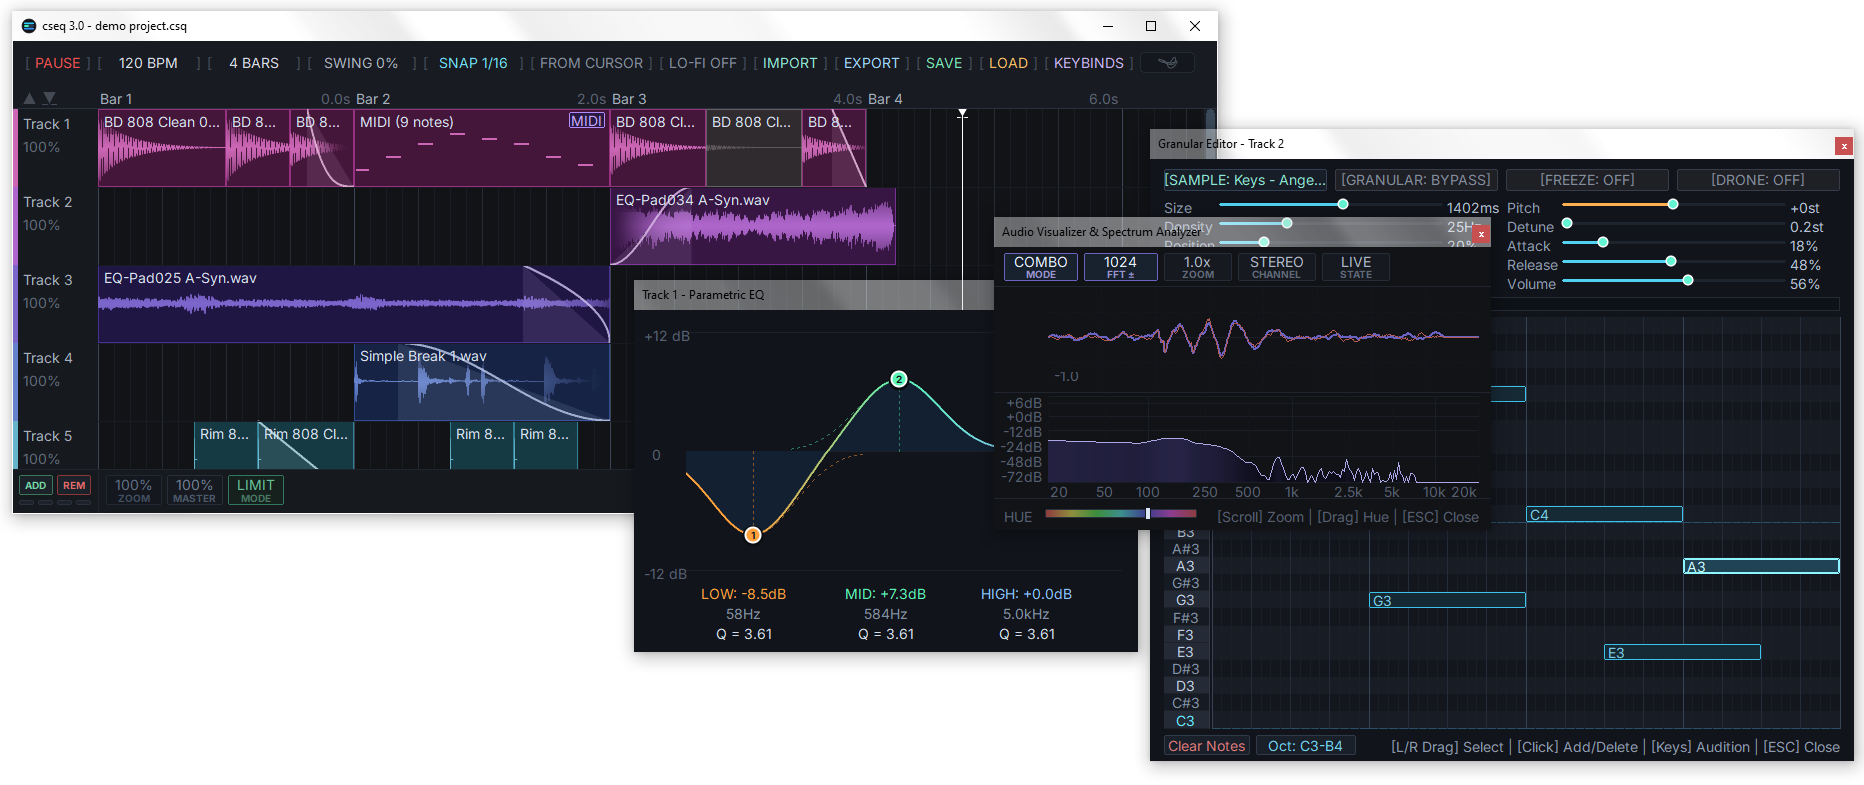Viewport: 1864px width, 785px height.
Task: Select EQ band node 2 on the curve
Action: point(899,379)
